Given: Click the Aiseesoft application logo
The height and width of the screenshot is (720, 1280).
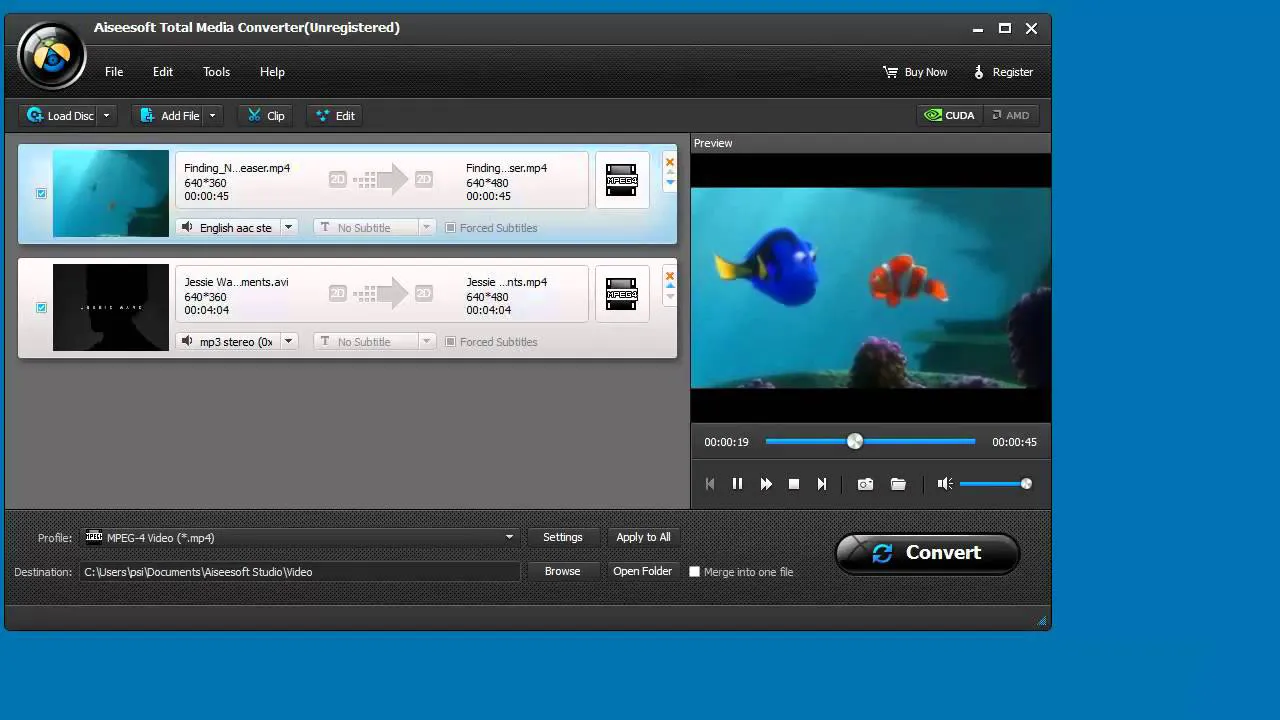Looking at the screenshot, I should pos(51,55).
